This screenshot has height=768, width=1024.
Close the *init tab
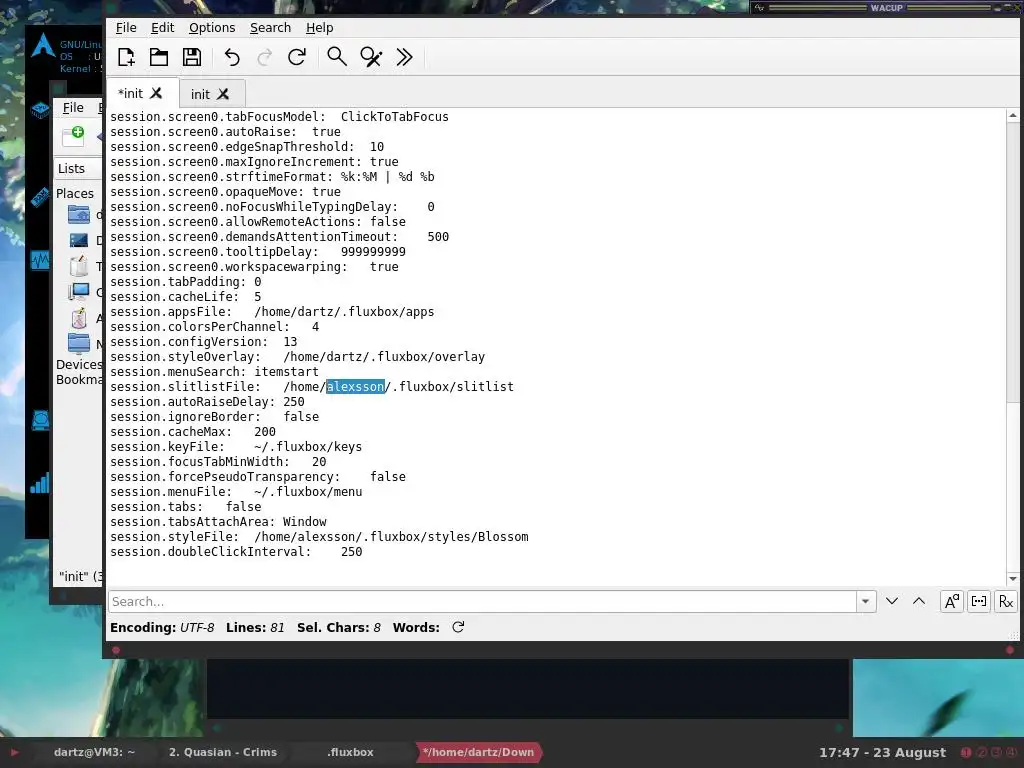pyautogui.click(x=156, y=93)
